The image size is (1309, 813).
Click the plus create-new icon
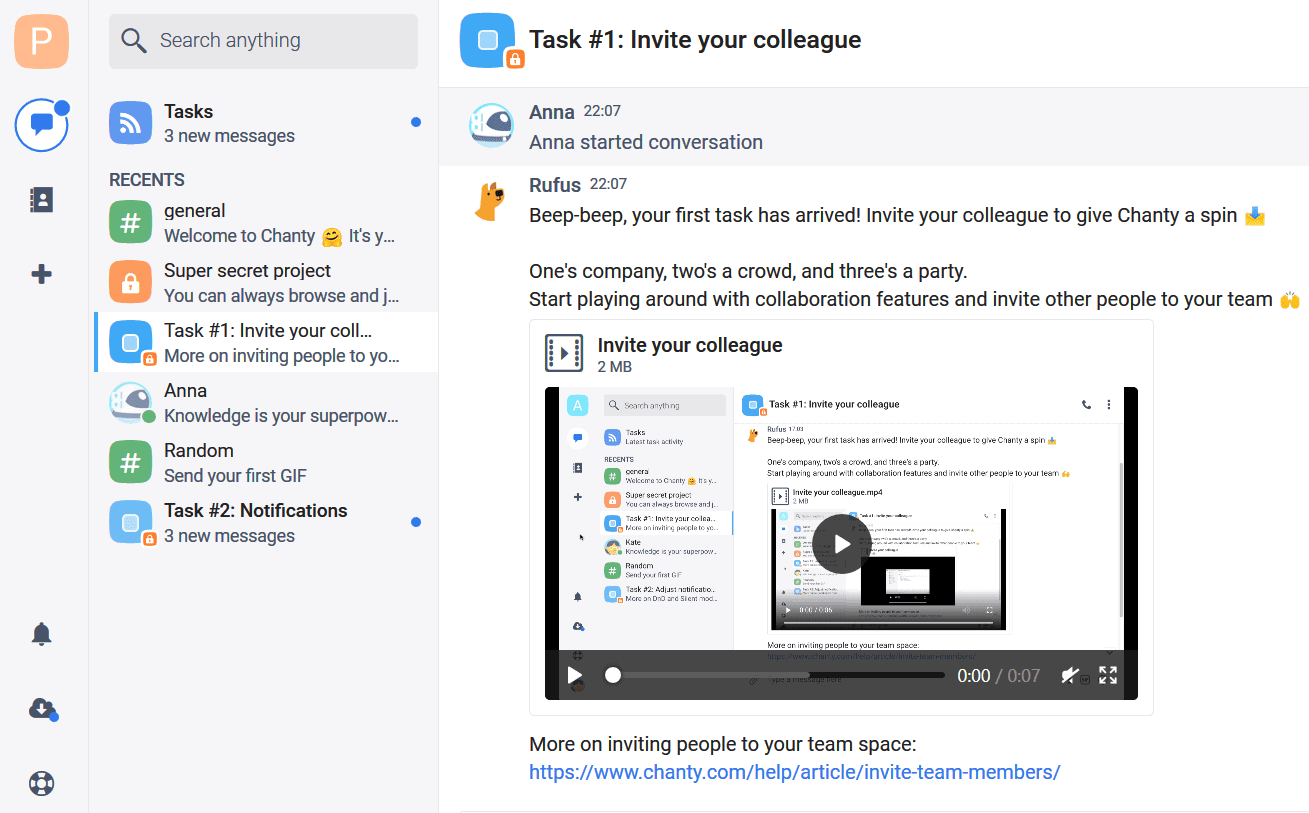click(x=41, y=274)
